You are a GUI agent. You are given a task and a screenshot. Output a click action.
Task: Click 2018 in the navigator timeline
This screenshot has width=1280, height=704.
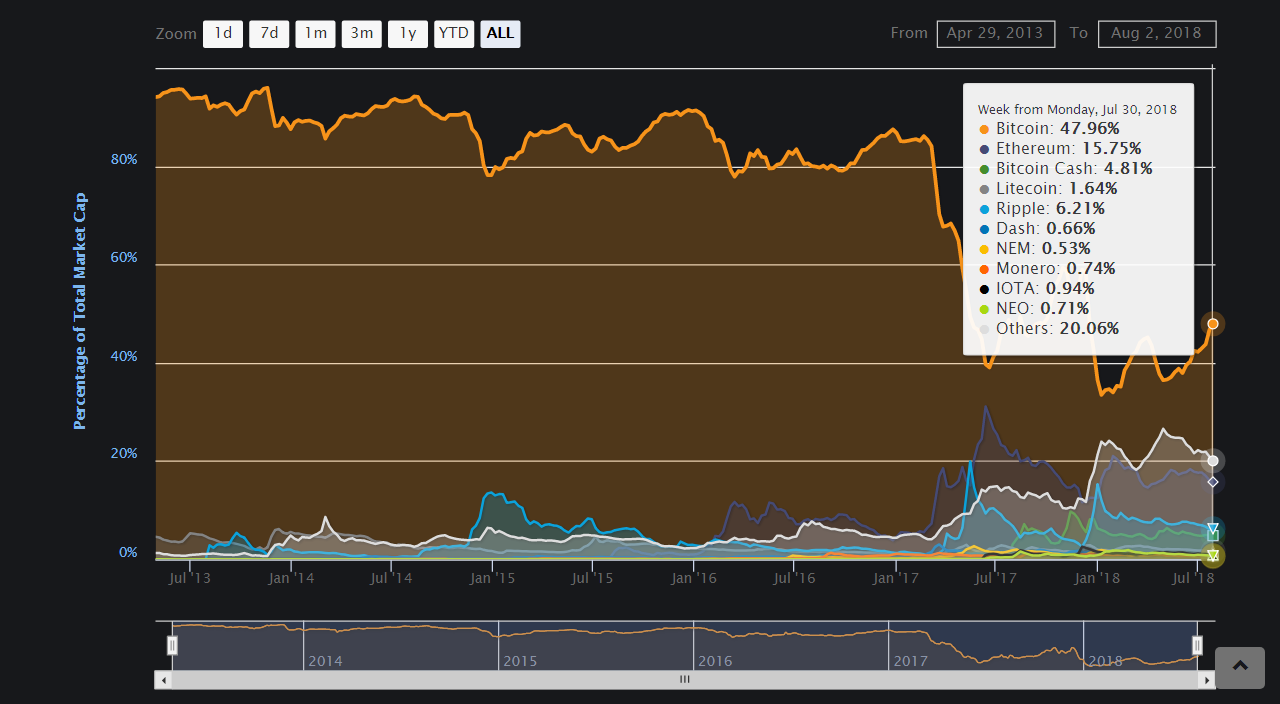(1105, 662)
